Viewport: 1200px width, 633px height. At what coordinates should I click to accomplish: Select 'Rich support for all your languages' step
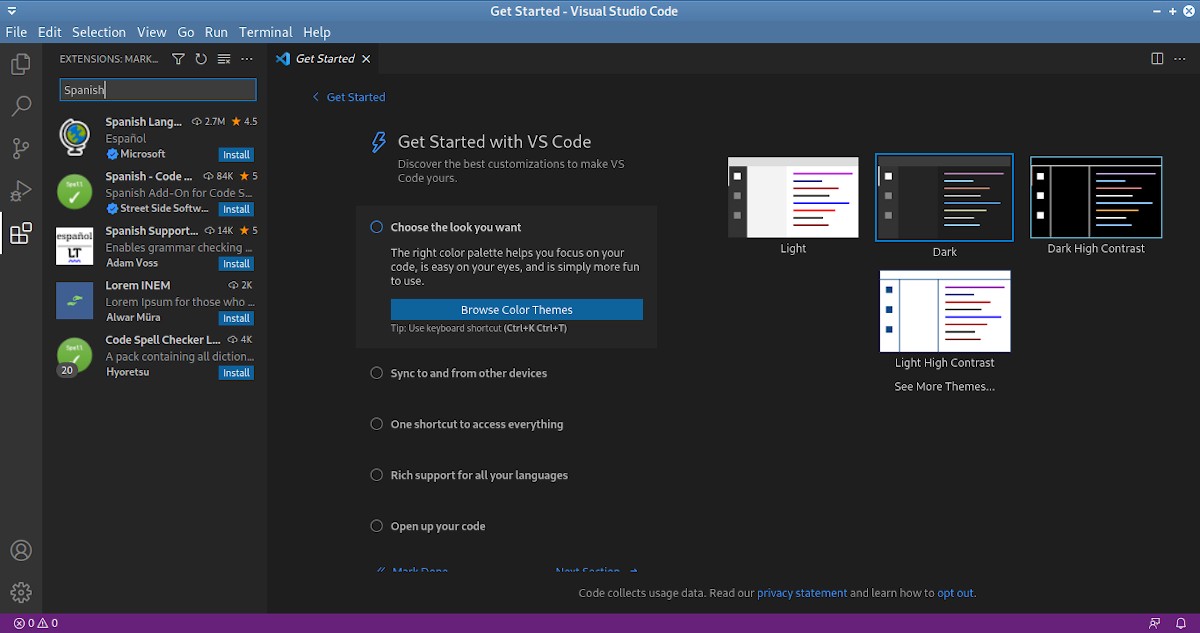click(x=478, y=475)
